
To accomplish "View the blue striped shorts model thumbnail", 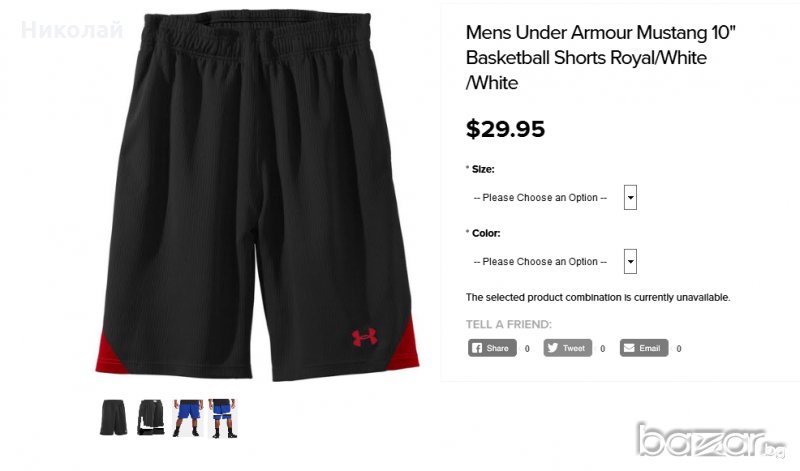I will pos(222,418).
